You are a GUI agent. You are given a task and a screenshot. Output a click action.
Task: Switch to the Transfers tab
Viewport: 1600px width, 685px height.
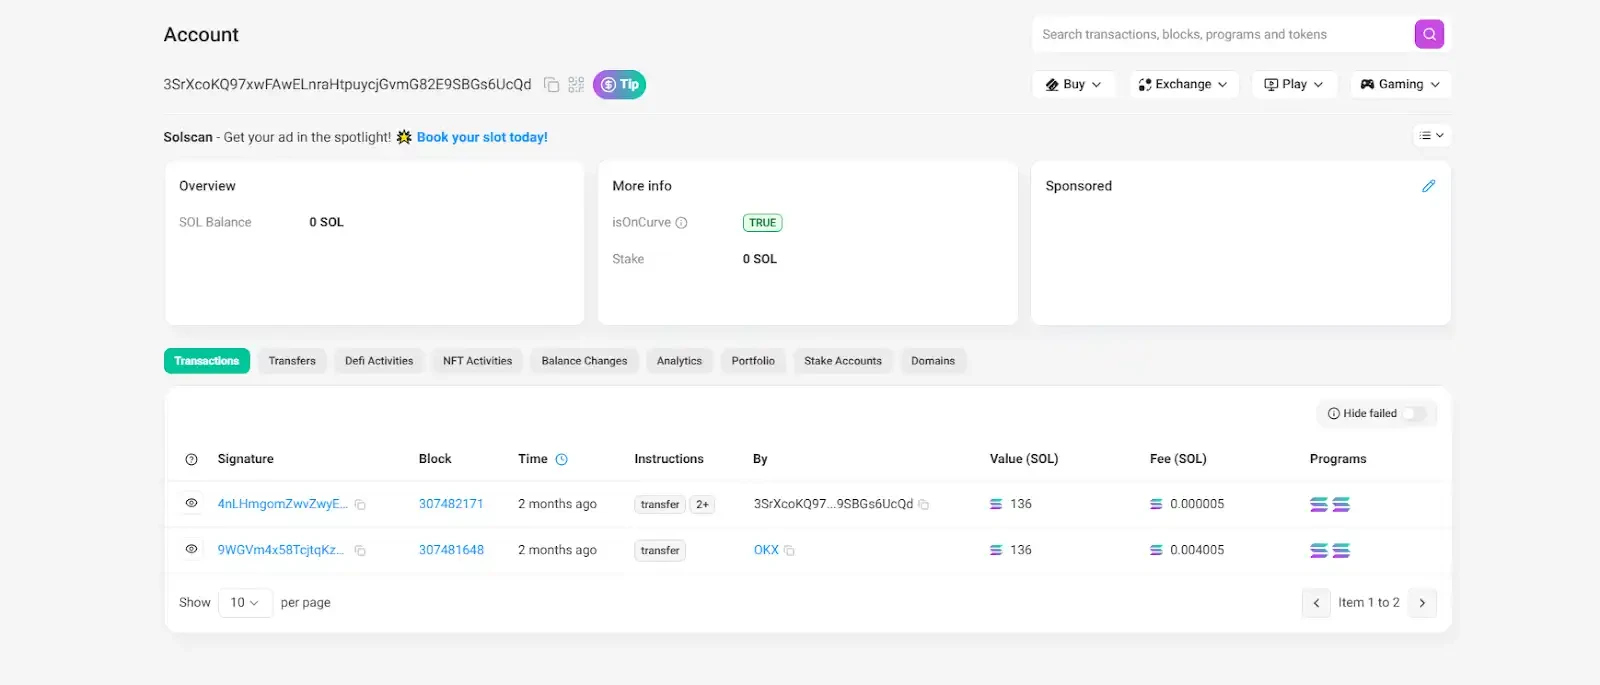pyautogui.click(x=292, y=361)
